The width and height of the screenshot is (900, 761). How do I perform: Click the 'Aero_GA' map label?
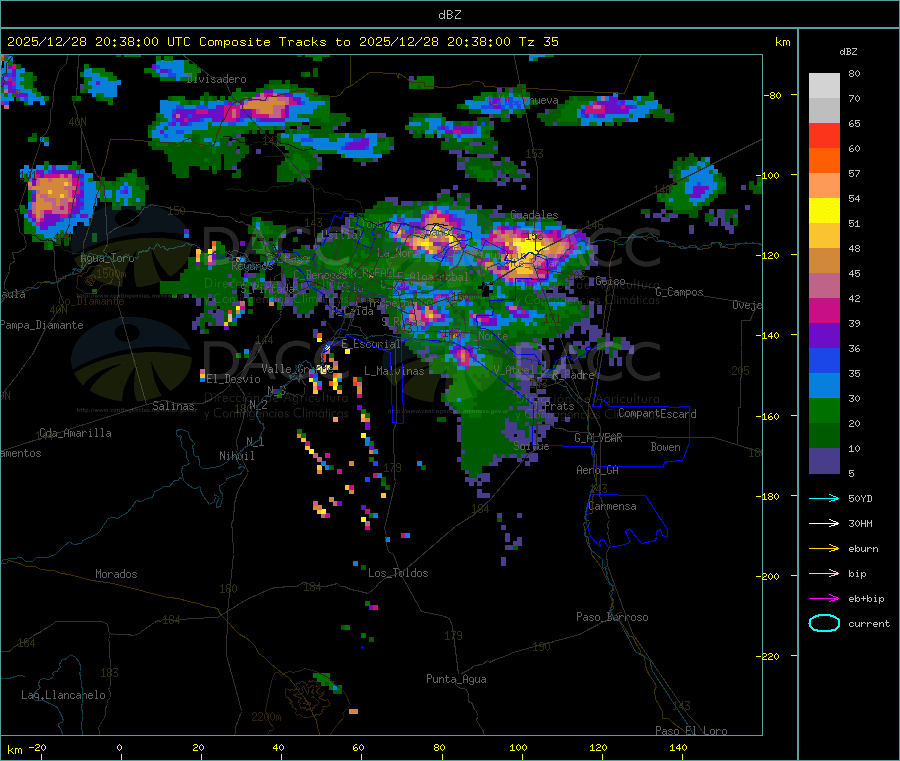(598, 470)
